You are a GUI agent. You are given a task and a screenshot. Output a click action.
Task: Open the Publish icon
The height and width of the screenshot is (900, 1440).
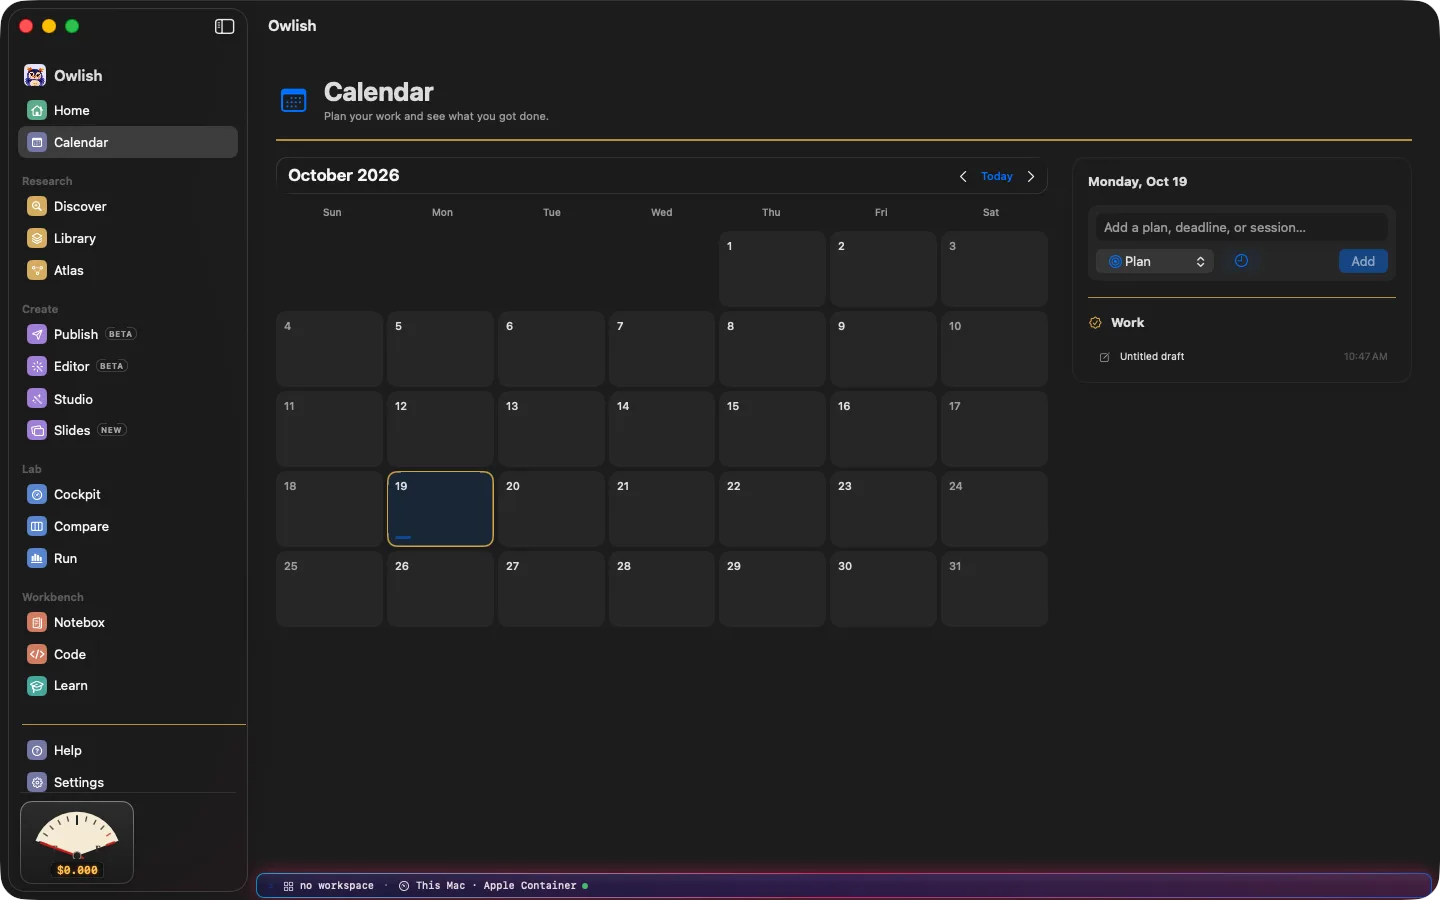(x=37, y=334)
